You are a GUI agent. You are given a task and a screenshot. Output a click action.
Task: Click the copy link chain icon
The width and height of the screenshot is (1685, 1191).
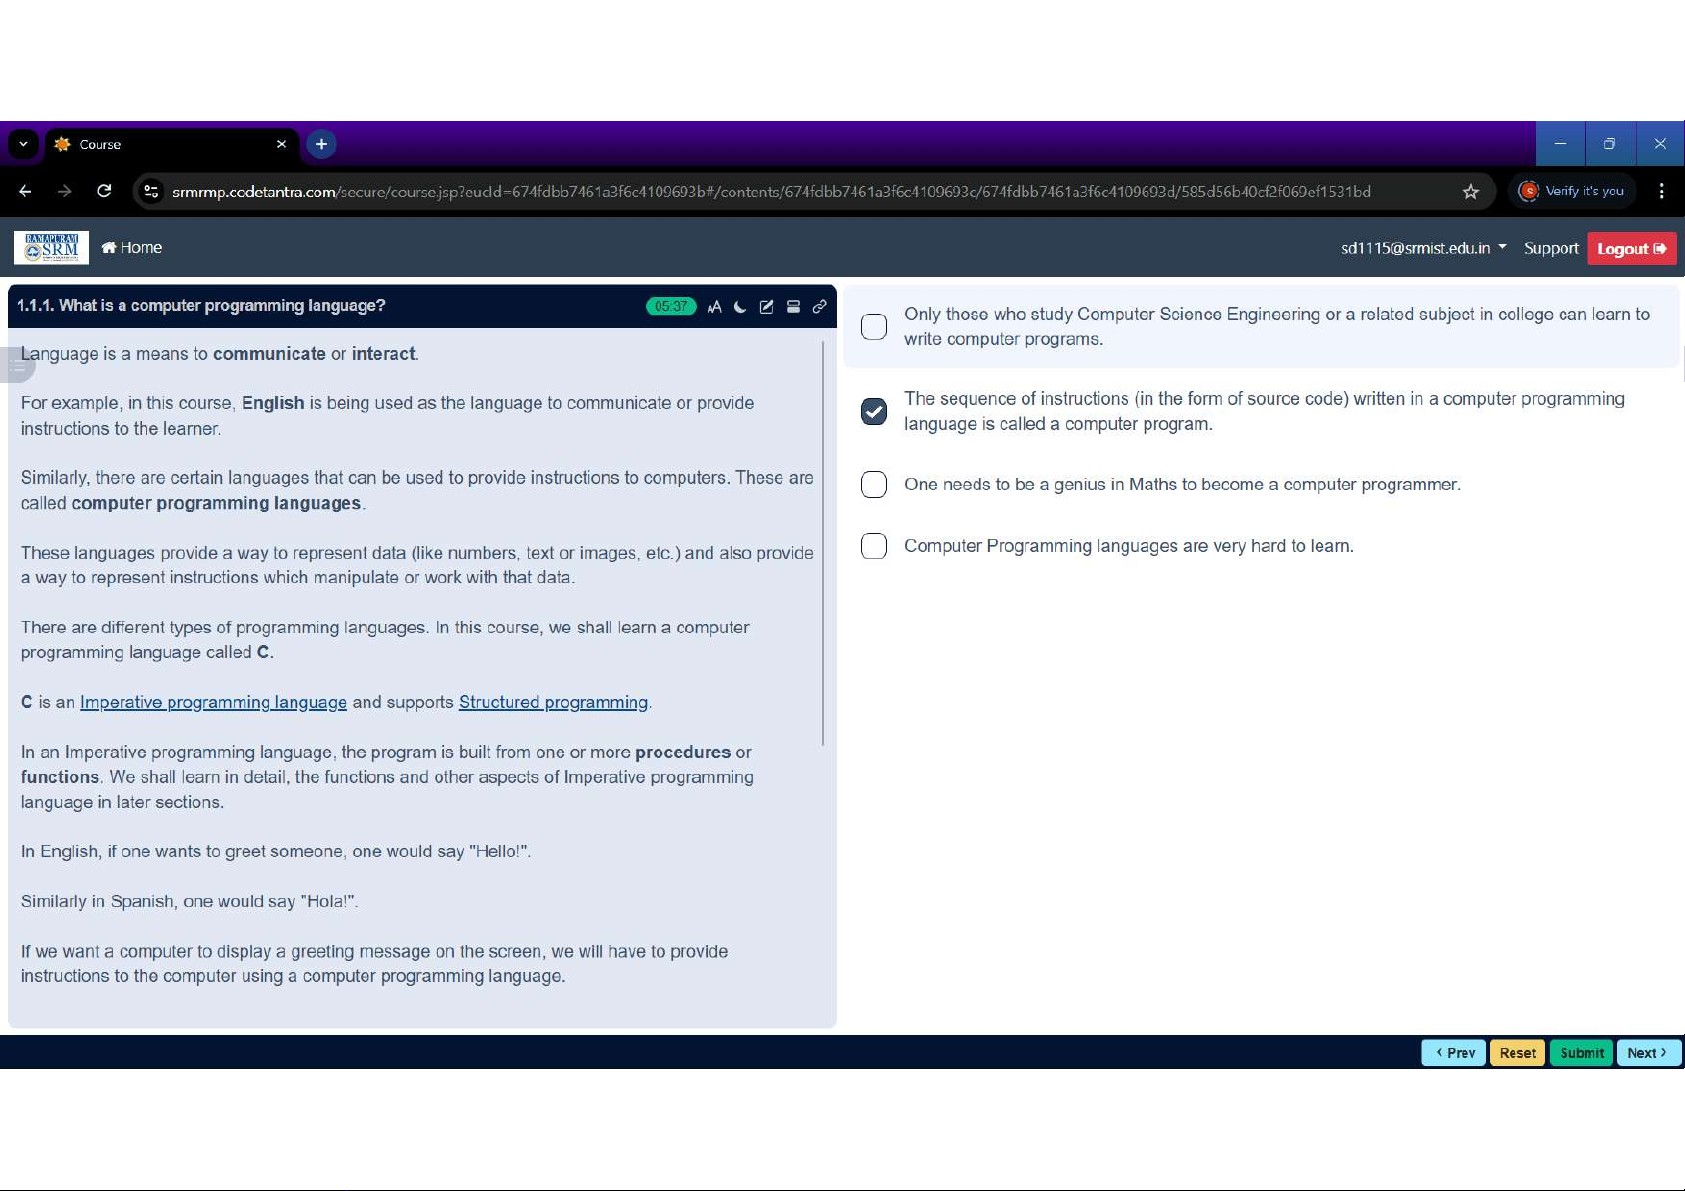pyautogui.click(x=819, y=307)
